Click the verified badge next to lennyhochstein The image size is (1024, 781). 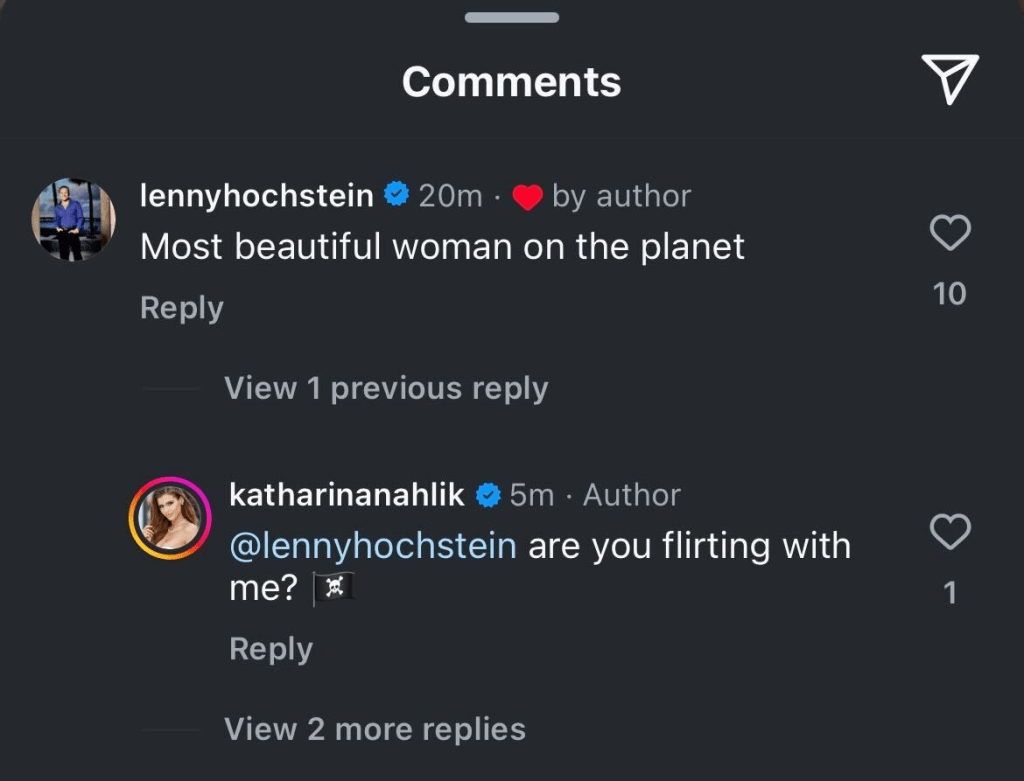[397, 195]
